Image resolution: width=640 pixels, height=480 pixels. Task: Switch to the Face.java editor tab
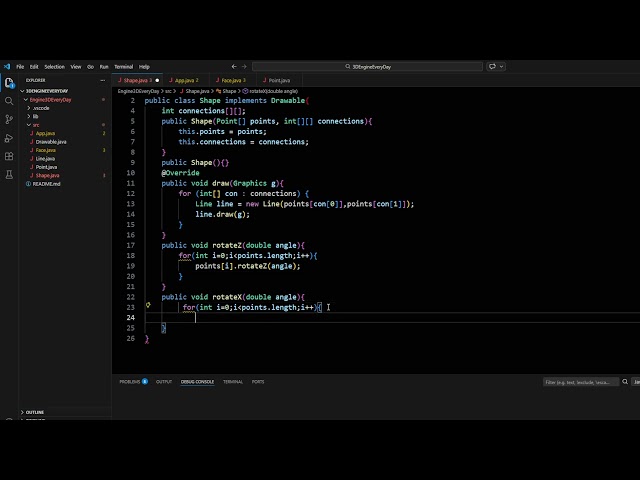(x=231, y=80)
